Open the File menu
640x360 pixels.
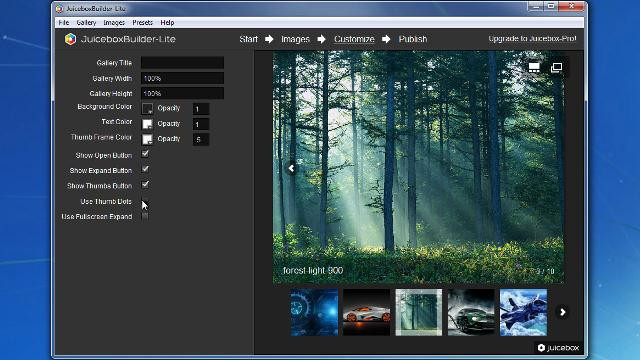click(x=64, y=22)
